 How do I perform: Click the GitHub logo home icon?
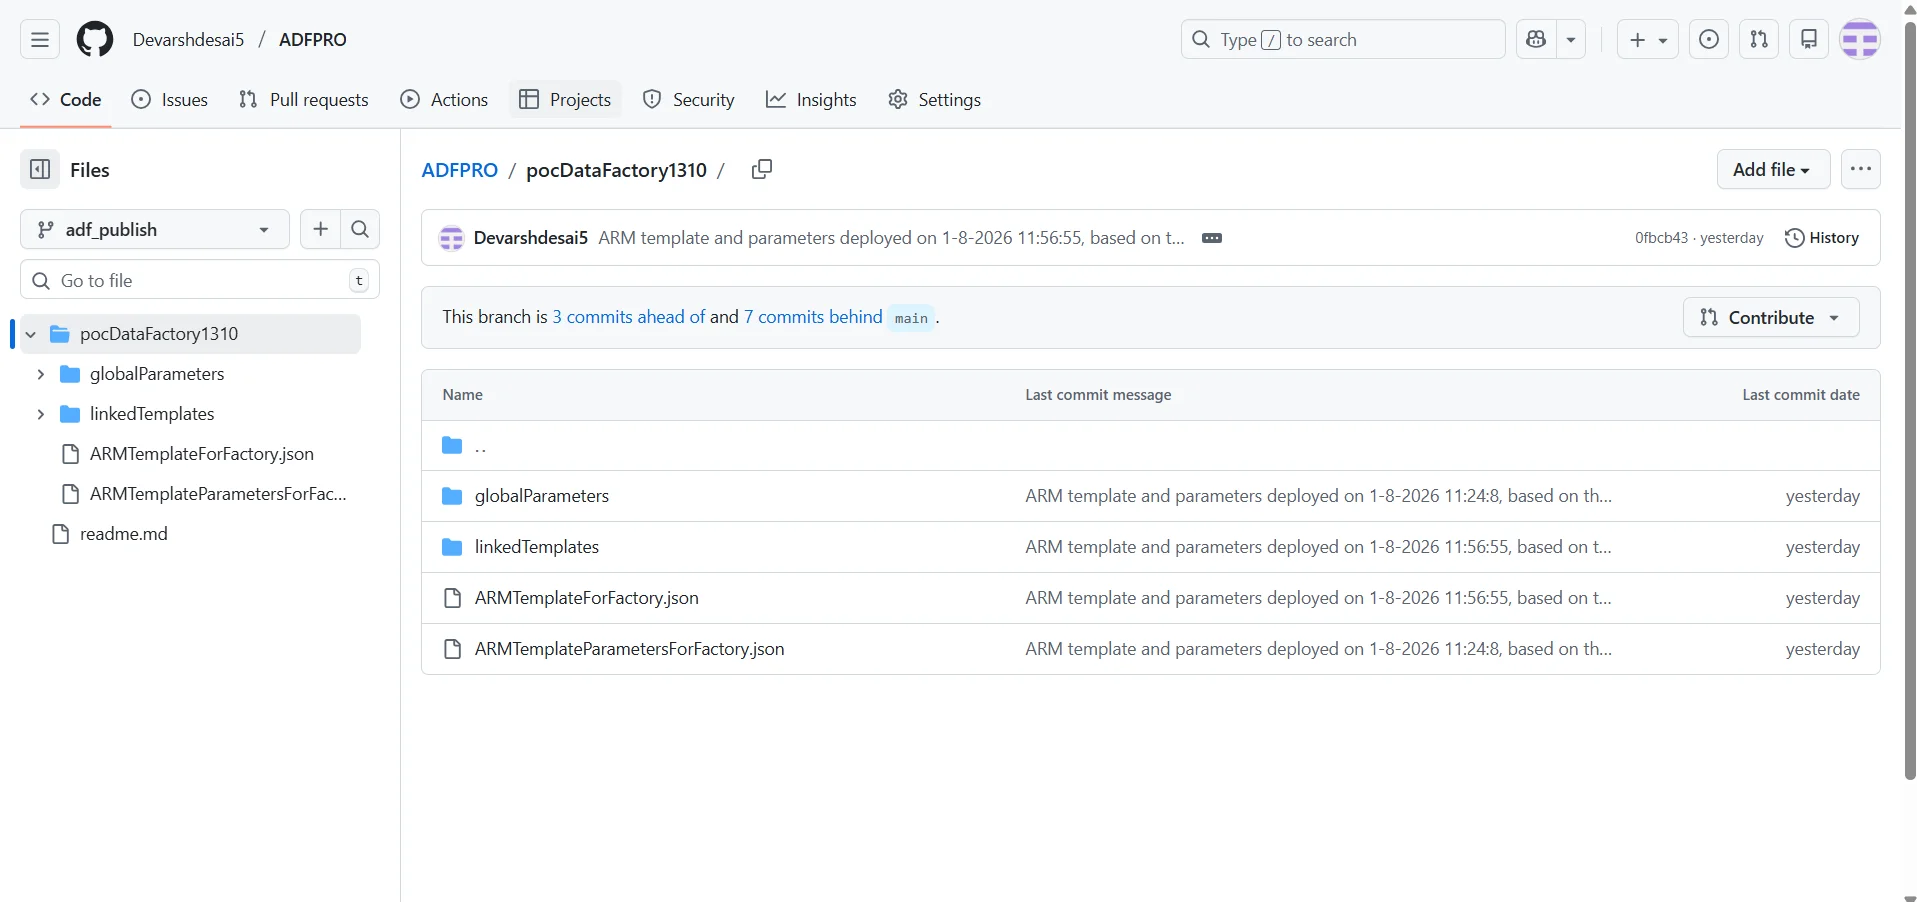[x=95, y=40]
